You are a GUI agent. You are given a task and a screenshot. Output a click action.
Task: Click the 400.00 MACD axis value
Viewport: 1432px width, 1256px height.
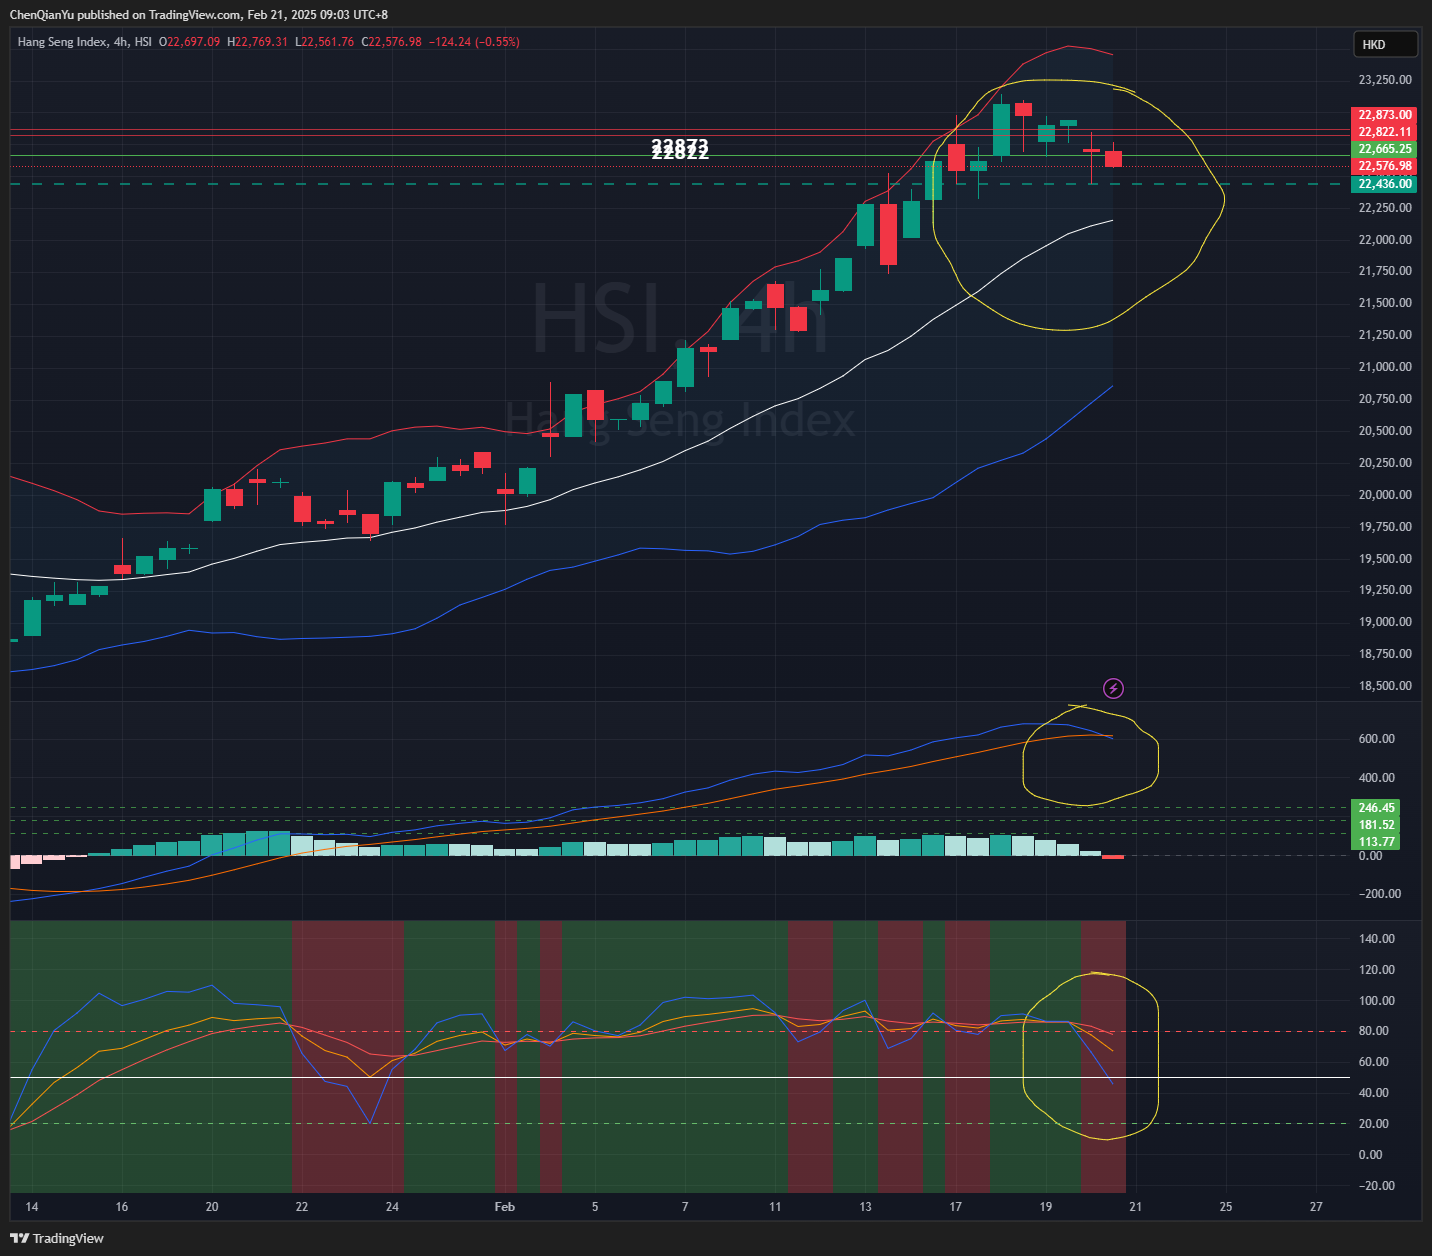pos(1377,778)
